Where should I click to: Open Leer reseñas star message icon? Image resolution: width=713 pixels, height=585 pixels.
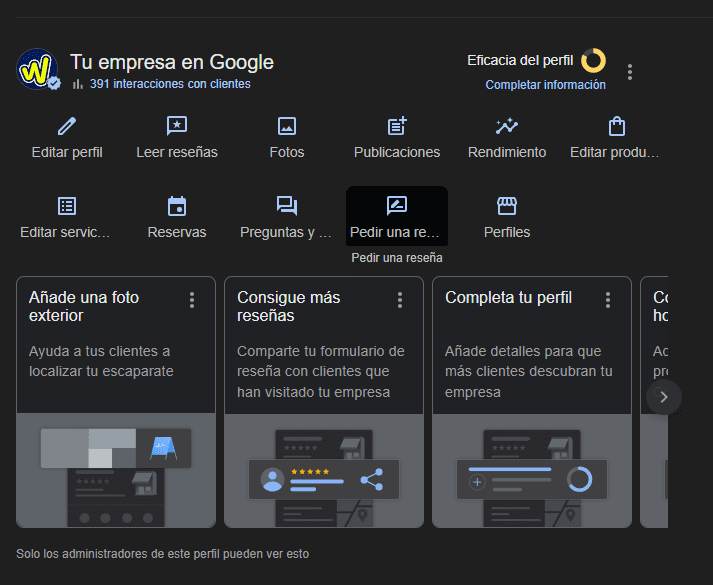point(177,126)
